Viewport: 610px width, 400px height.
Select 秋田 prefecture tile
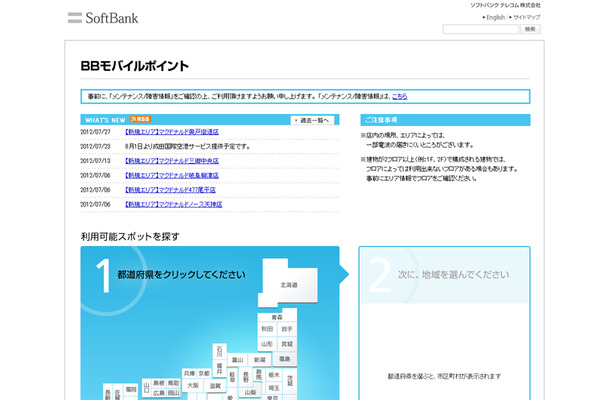[267, 329]
